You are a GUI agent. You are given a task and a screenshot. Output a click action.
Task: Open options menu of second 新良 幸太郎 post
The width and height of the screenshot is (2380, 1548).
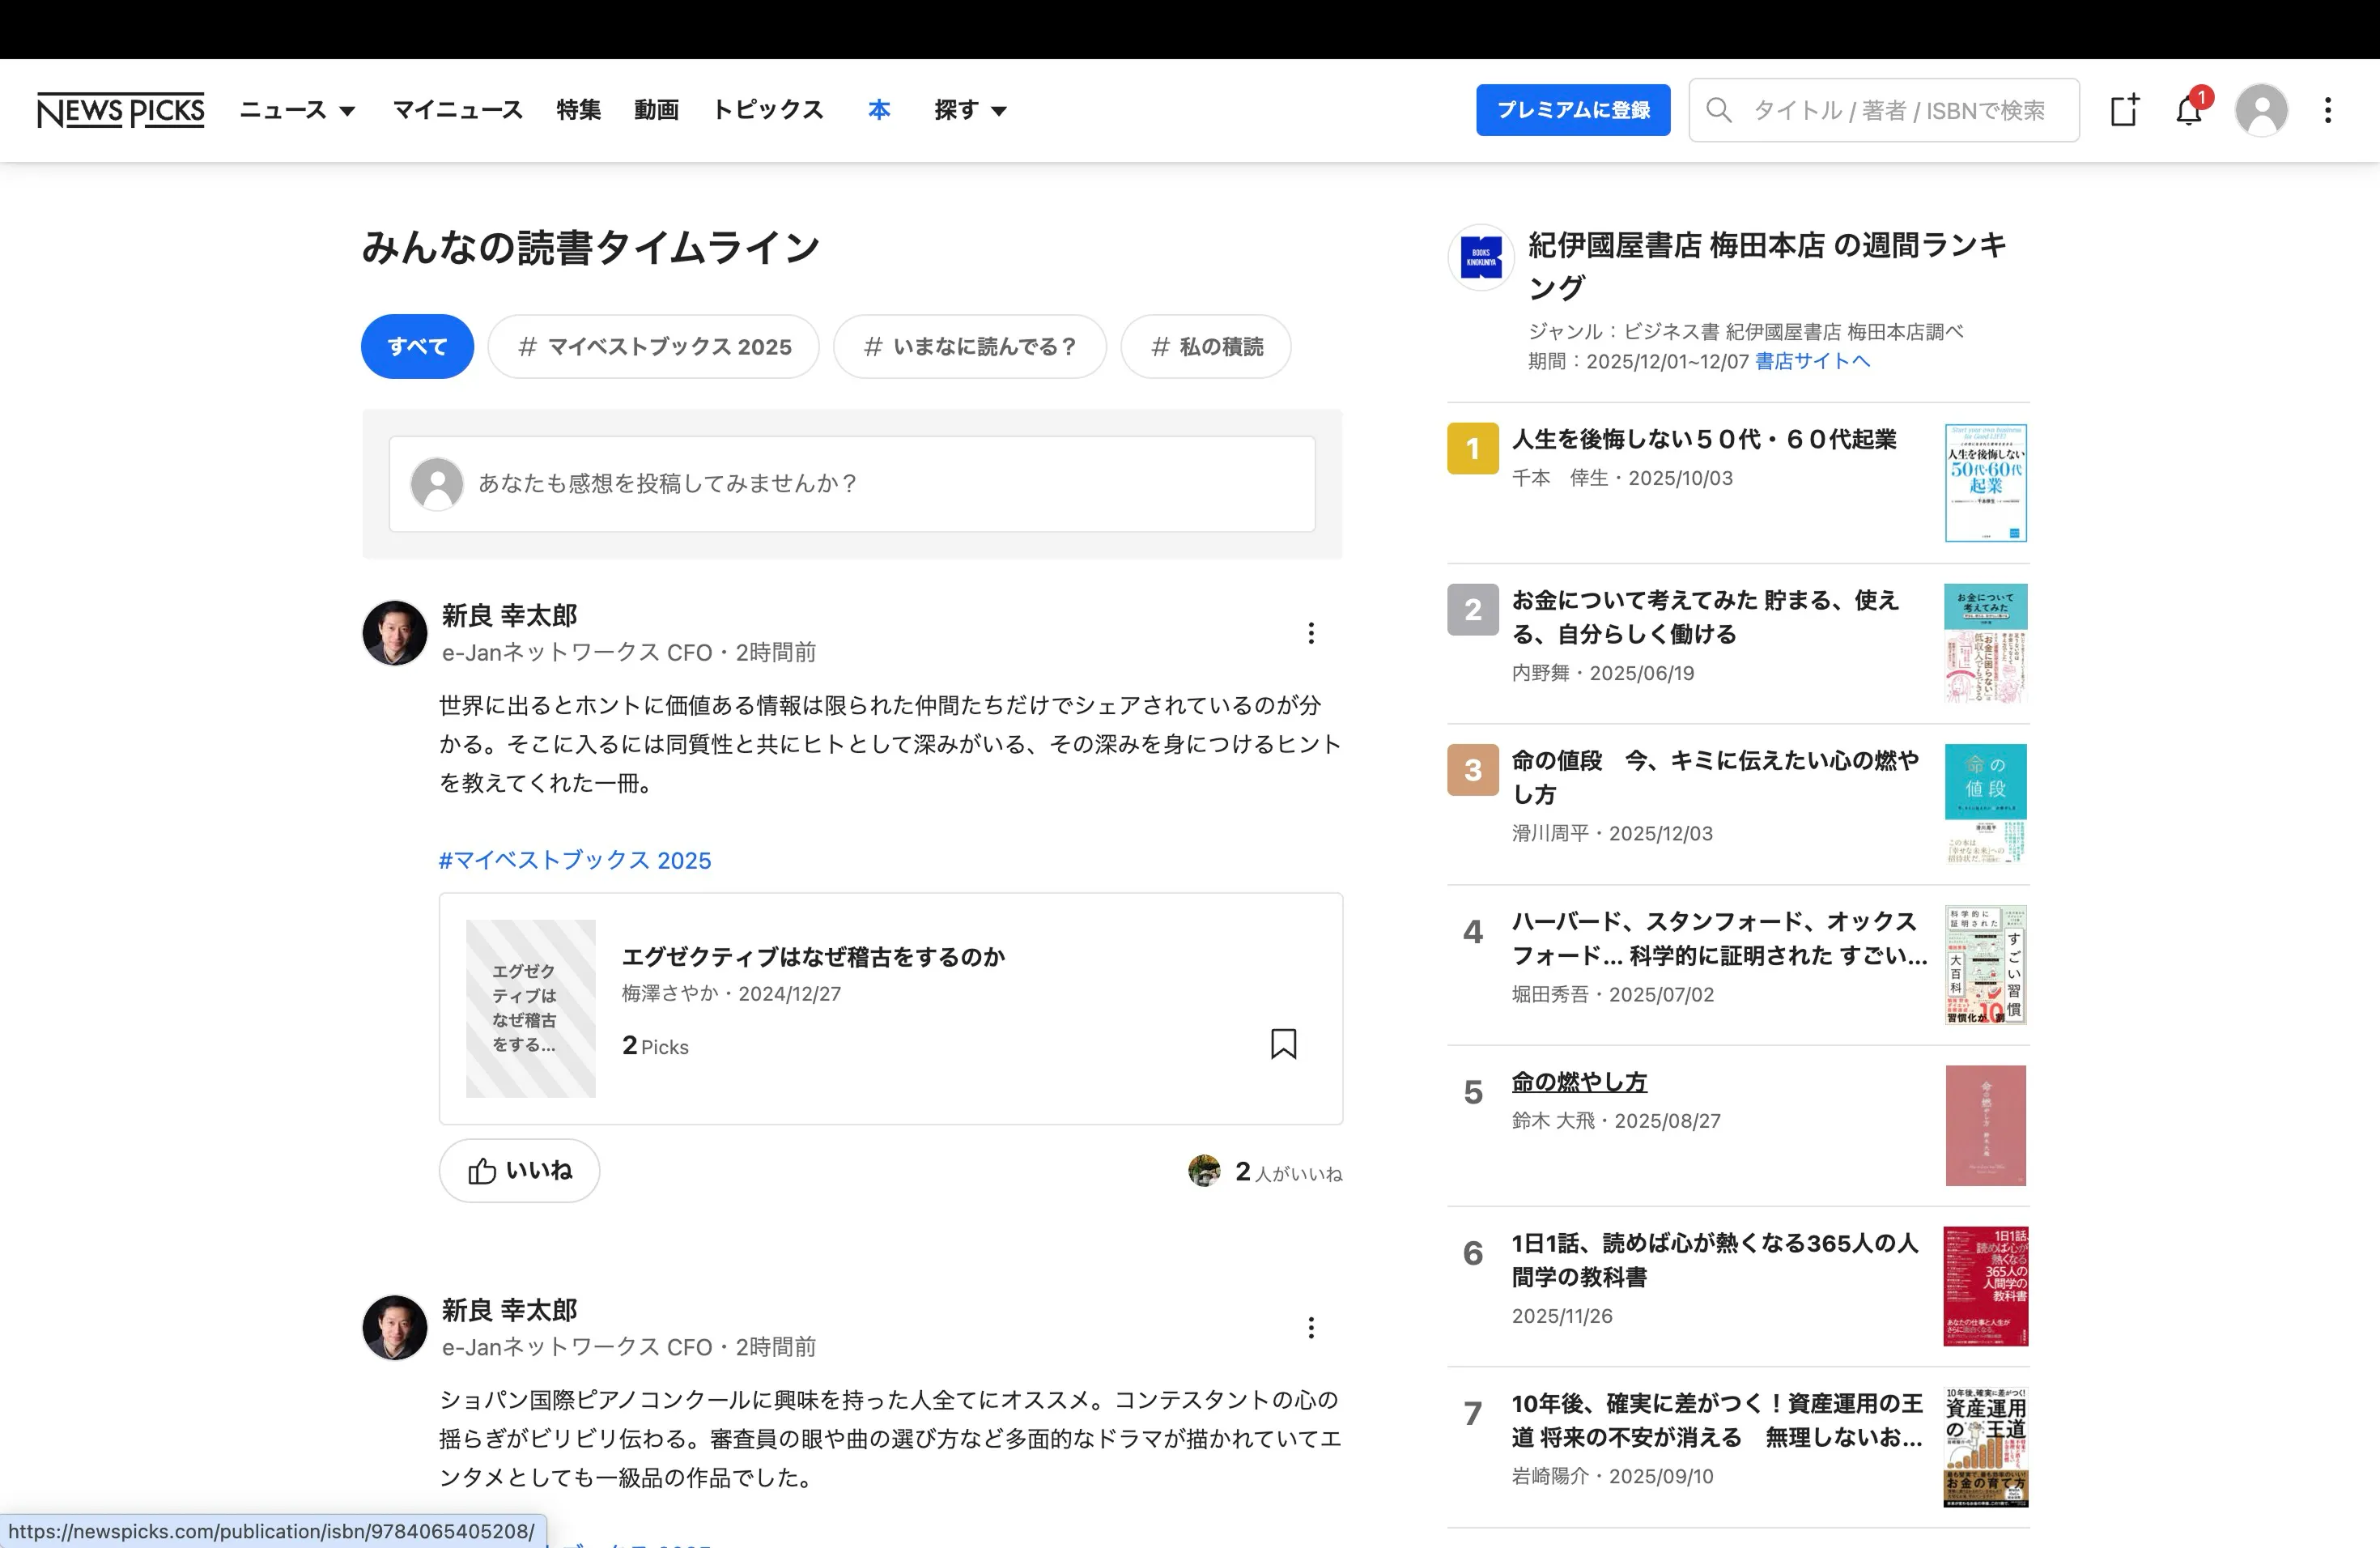click(x=1311, y=1327)
